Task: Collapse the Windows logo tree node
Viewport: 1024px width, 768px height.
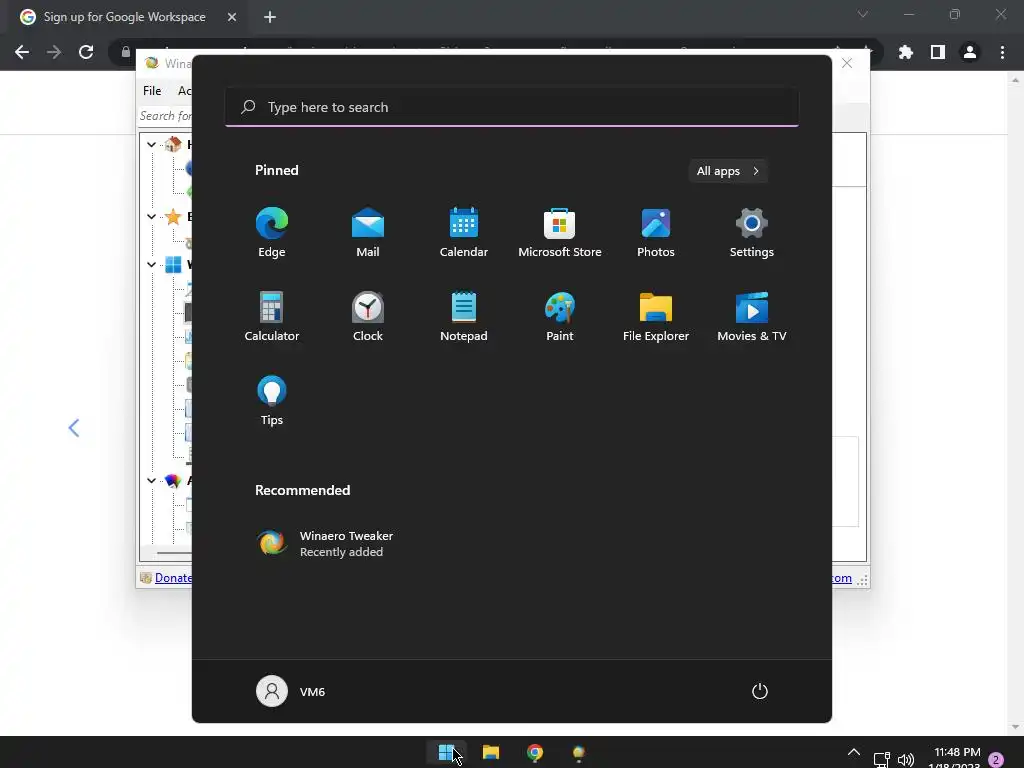Action: [x=152, y=264]
